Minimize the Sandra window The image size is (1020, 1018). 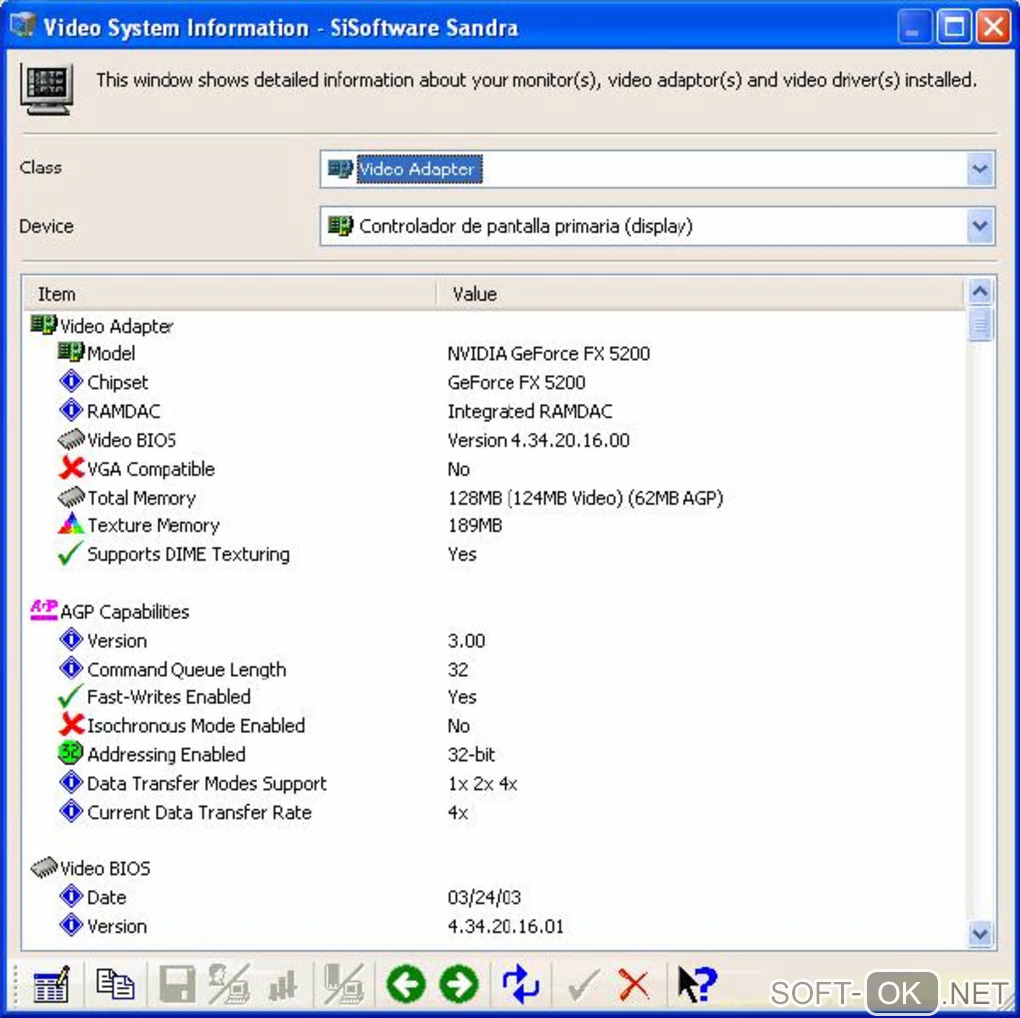click(913, 27)
